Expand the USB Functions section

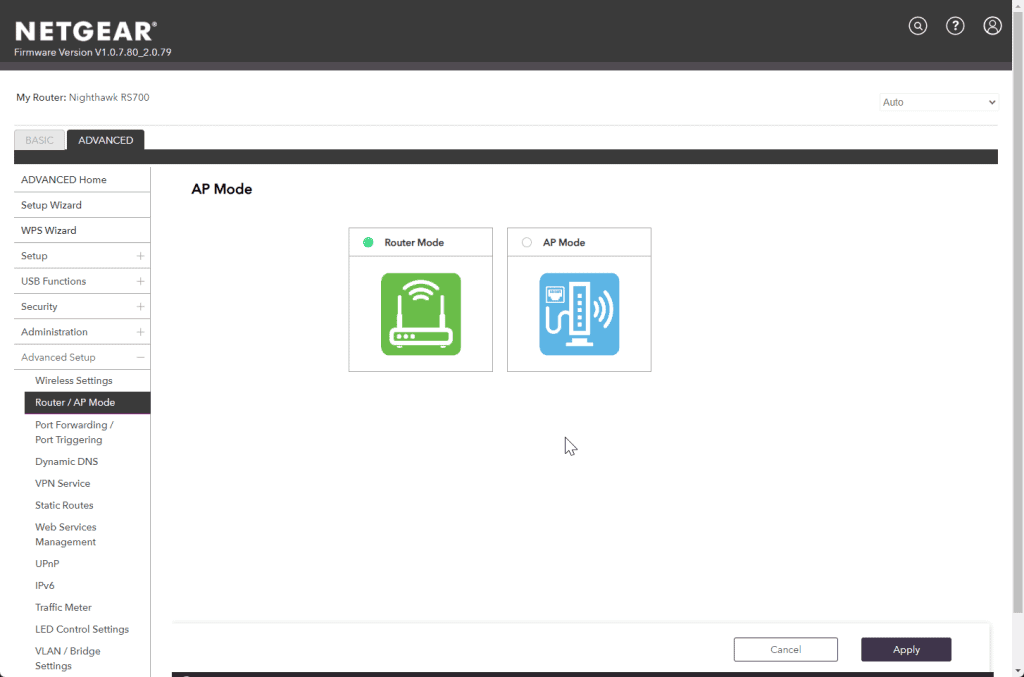140,281
